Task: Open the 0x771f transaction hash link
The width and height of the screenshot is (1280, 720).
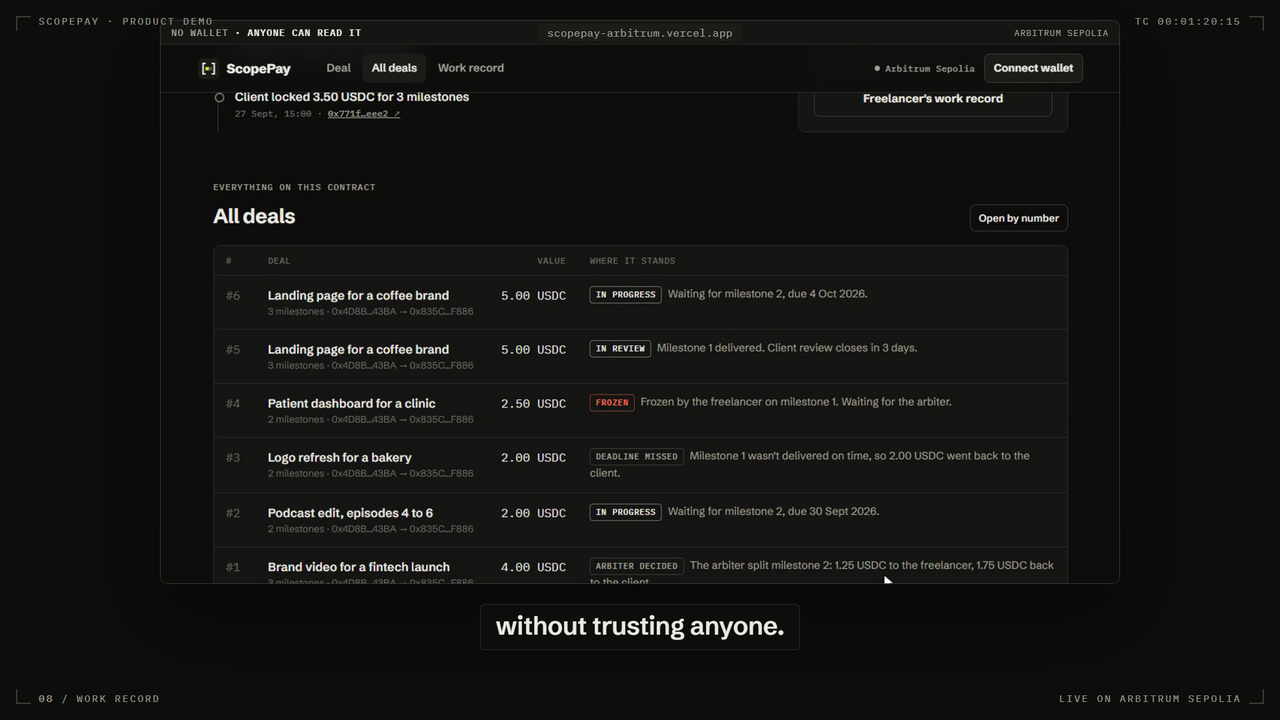Action: coord(364,114)
